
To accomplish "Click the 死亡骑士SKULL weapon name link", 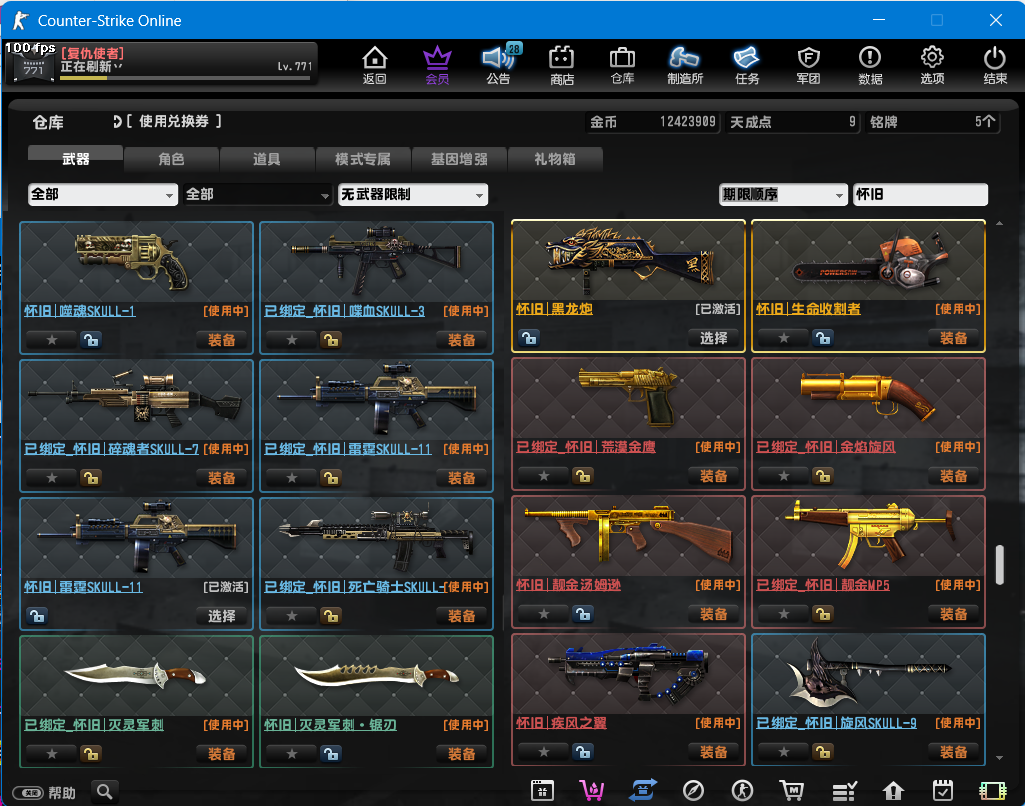I will [354, 586].
